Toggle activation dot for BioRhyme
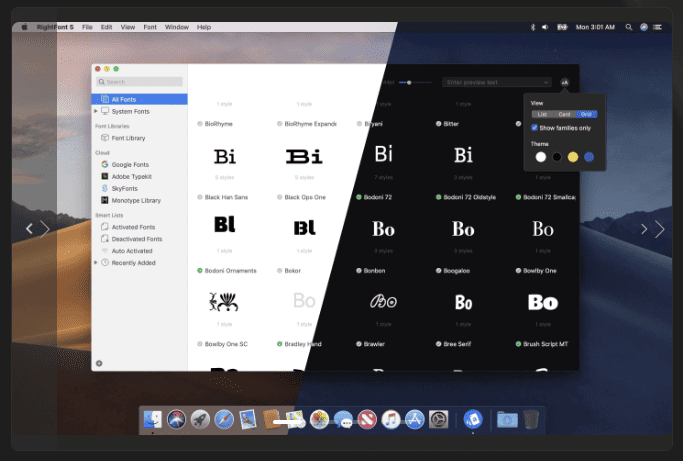 click(x=199, y=124)
